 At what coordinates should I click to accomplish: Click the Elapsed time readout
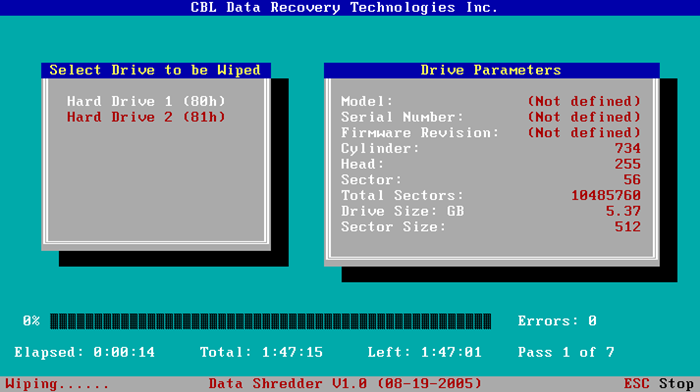pyautogui.click(x=84, y=352)
